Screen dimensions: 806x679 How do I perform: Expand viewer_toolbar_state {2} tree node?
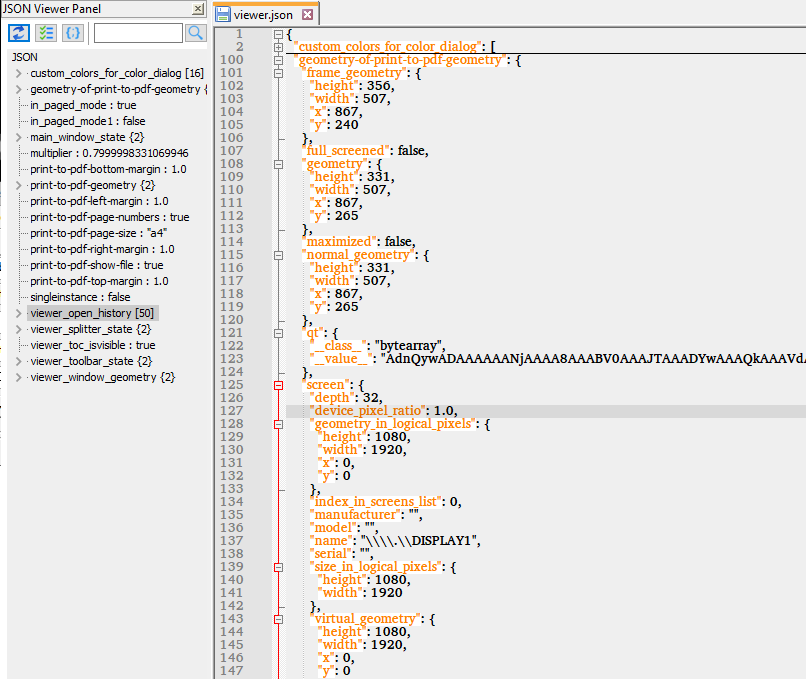[x=19, y=361]
